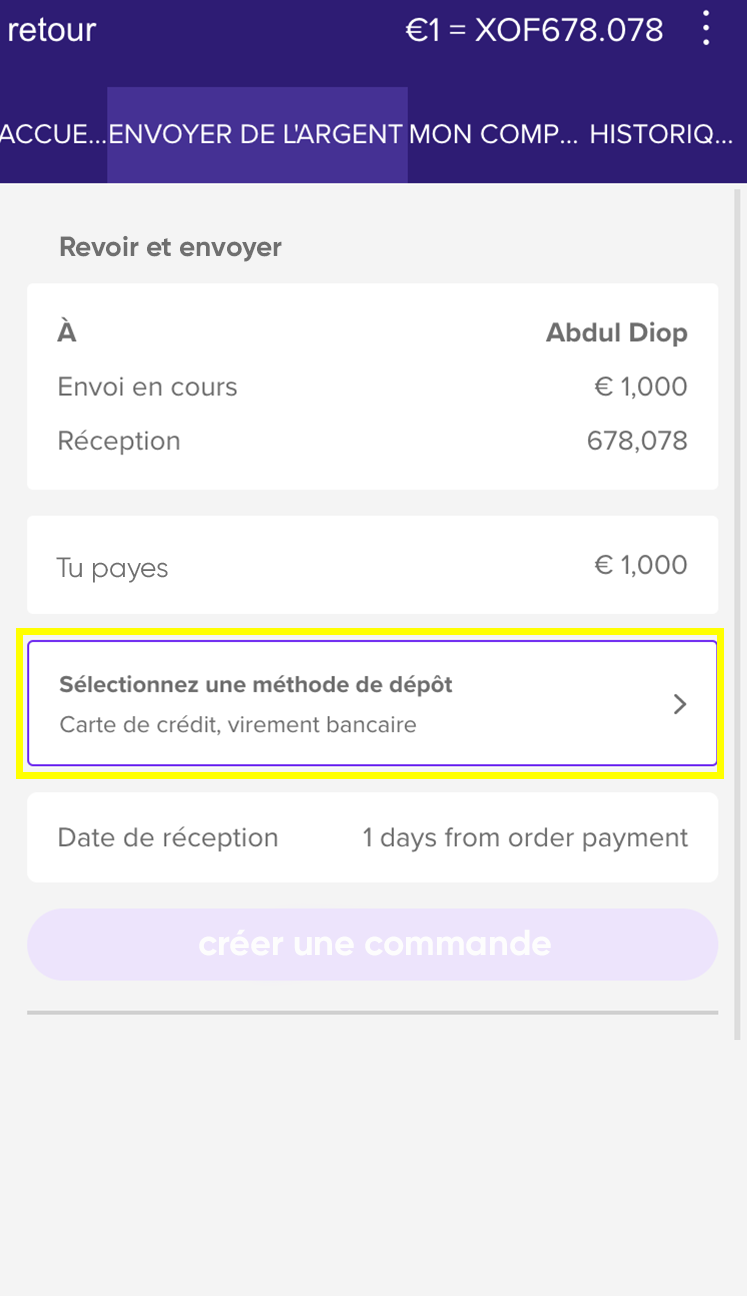Screen dimensions: 747x1296
Task: Open the three-dot overflow menu
Action: [706, 29]
